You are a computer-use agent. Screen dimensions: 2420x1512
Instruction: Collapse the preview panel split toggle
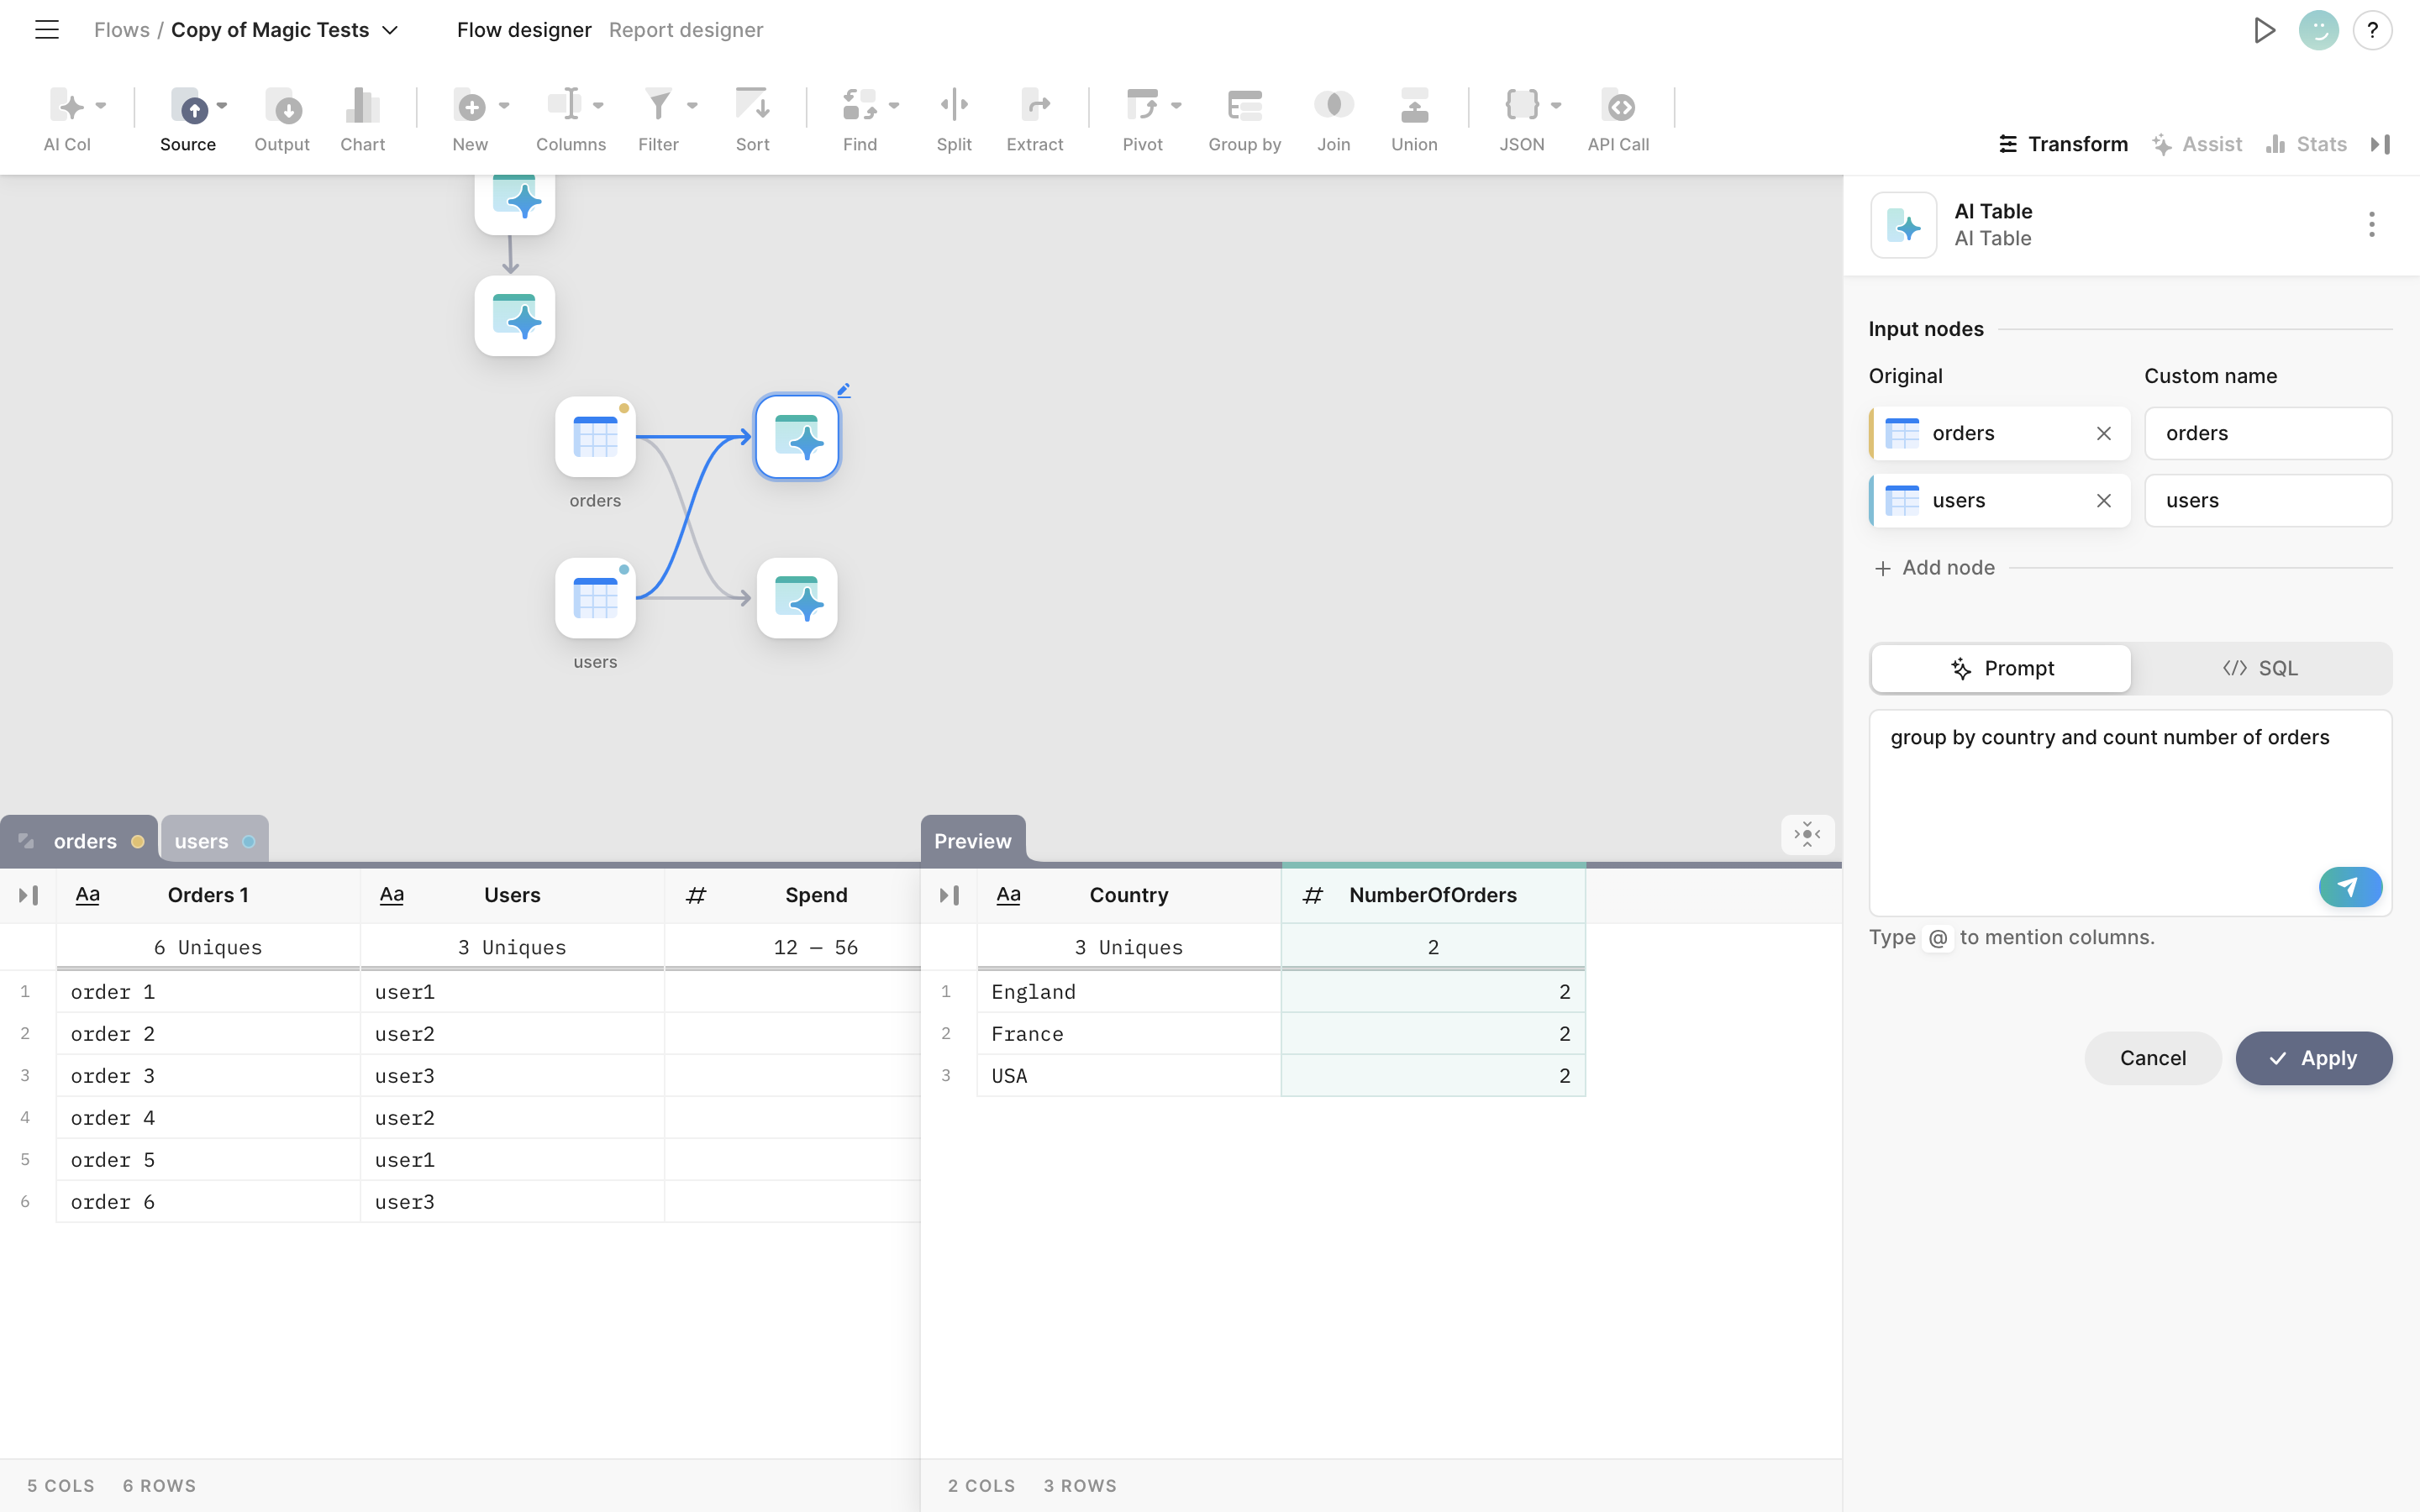1807,834
